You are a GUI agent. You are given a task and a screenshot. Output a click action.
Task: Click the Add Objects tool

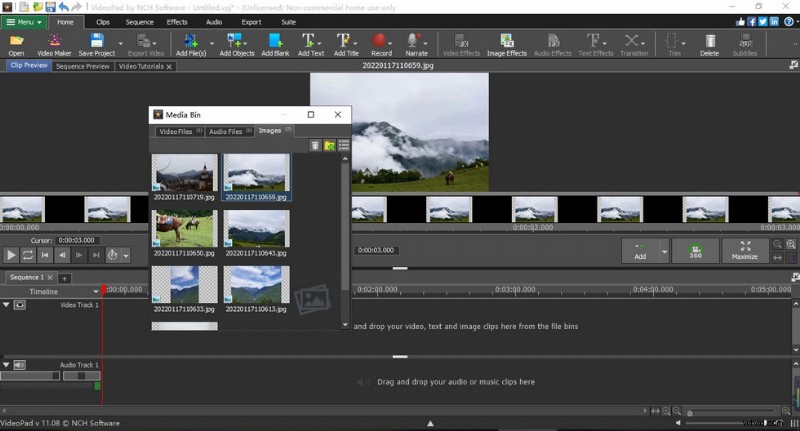click(237, 44)
